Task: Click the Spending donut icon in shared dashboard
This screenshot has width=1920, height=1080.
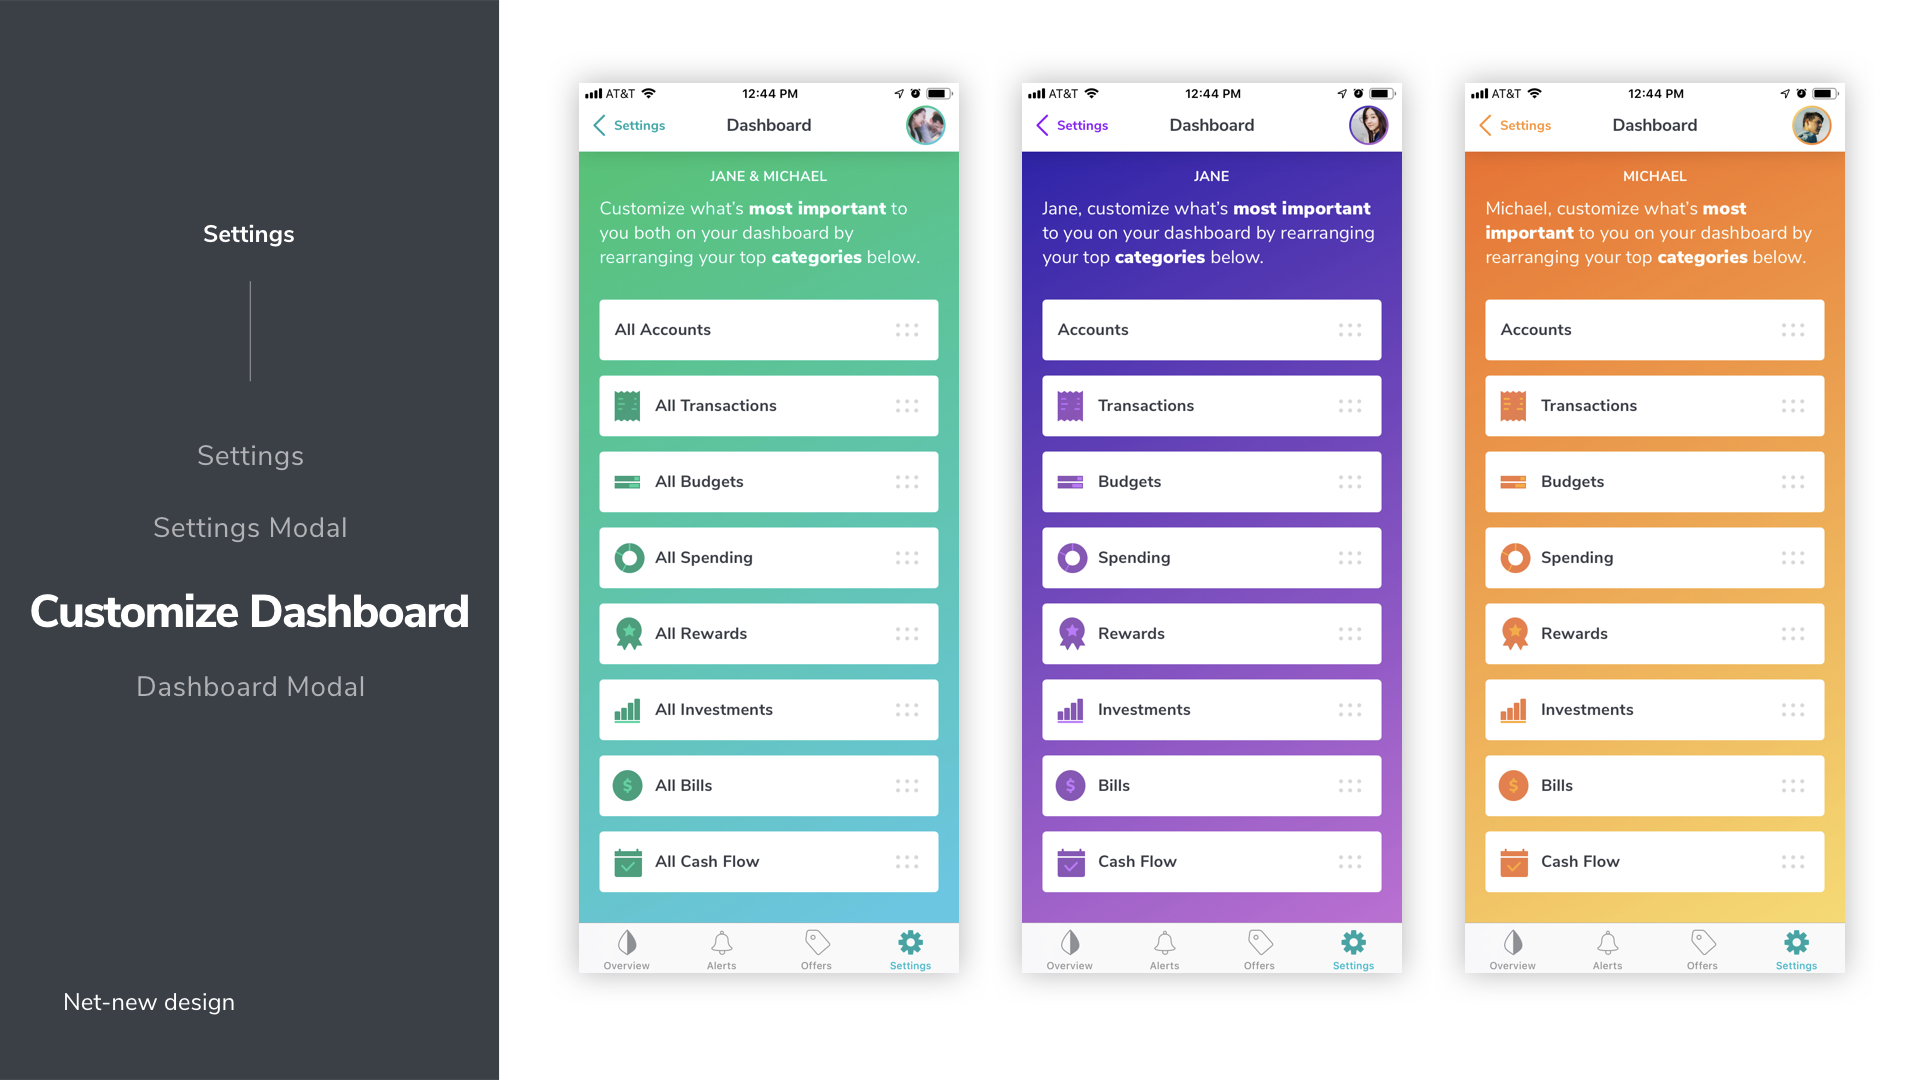Action: coord(626,556)
